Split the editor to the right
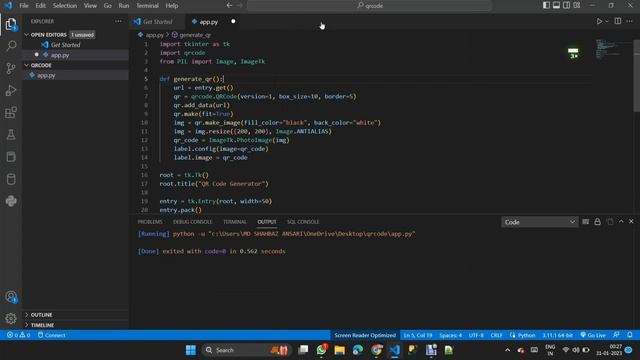The image size is (640, 360). point(618,21)
